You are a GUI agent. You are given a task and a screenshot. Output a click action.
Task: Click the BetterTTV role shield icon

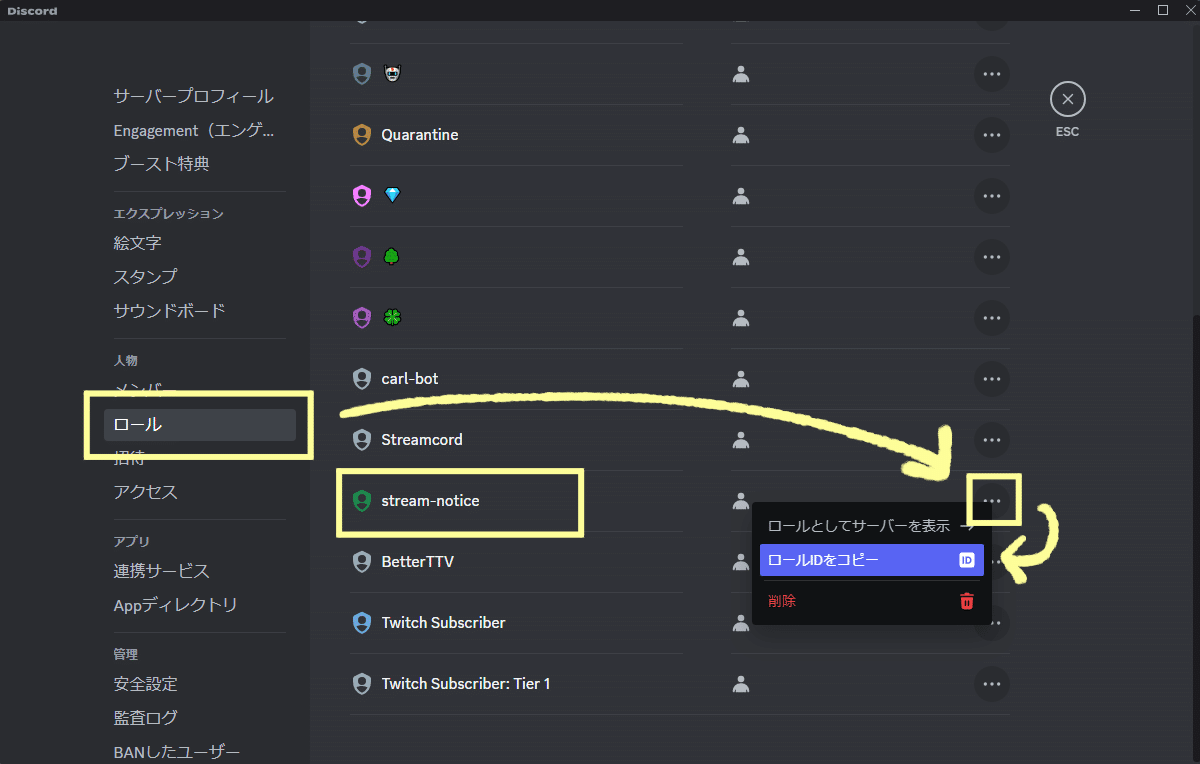pyautogui.click(x=361, y=561)
